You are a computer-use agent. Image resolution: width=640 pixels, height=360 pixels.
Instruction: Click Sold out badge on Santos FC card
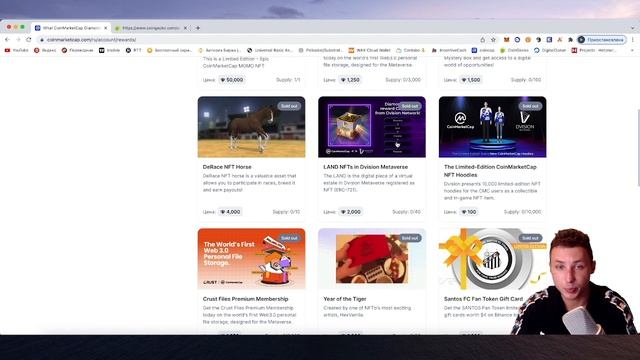coord(531,238)
